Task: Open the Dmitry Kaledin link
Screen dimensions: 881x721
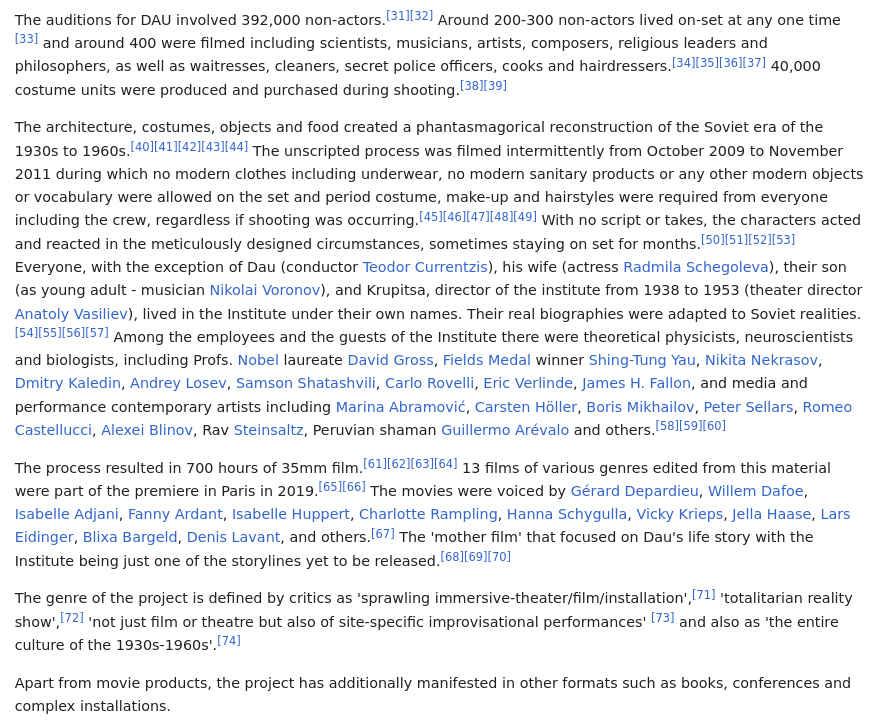Action: tap(67, 383)
